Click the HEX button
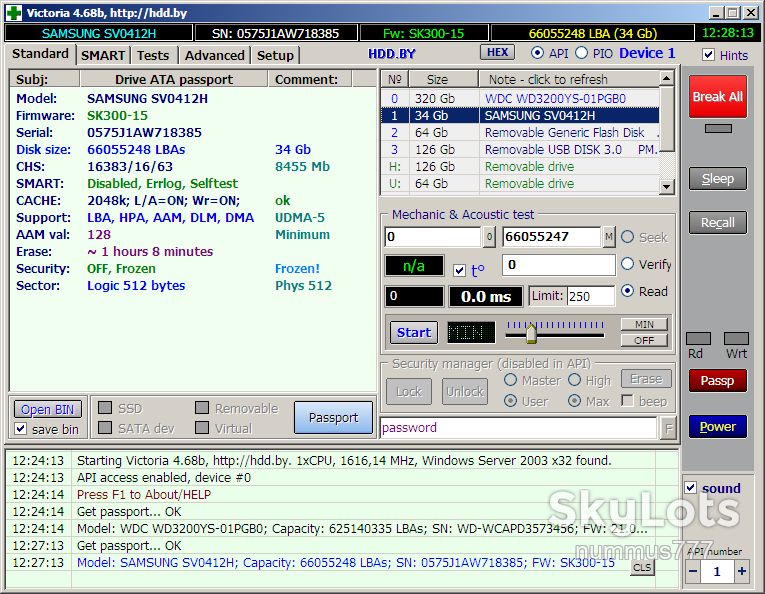This screenshot has height=594, width=765. 497,52
